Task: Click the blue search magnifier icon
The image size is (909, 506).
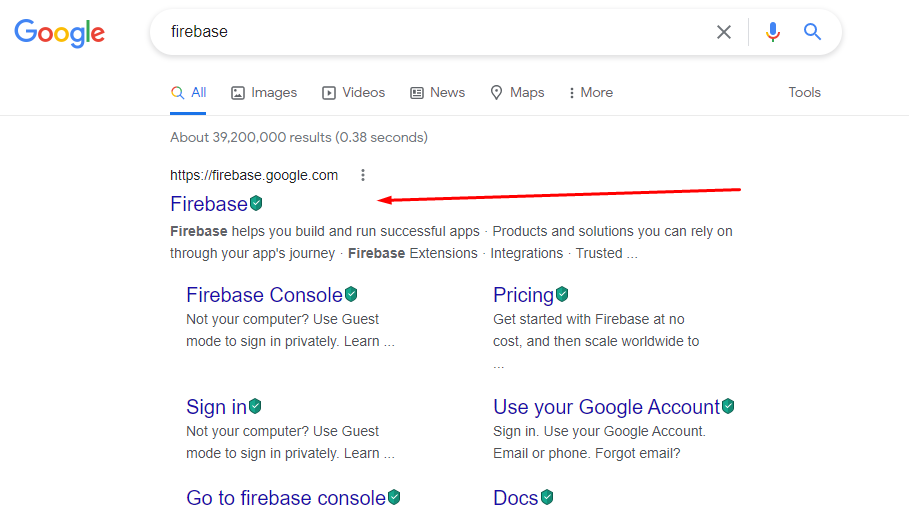Action: click(812, 32)
